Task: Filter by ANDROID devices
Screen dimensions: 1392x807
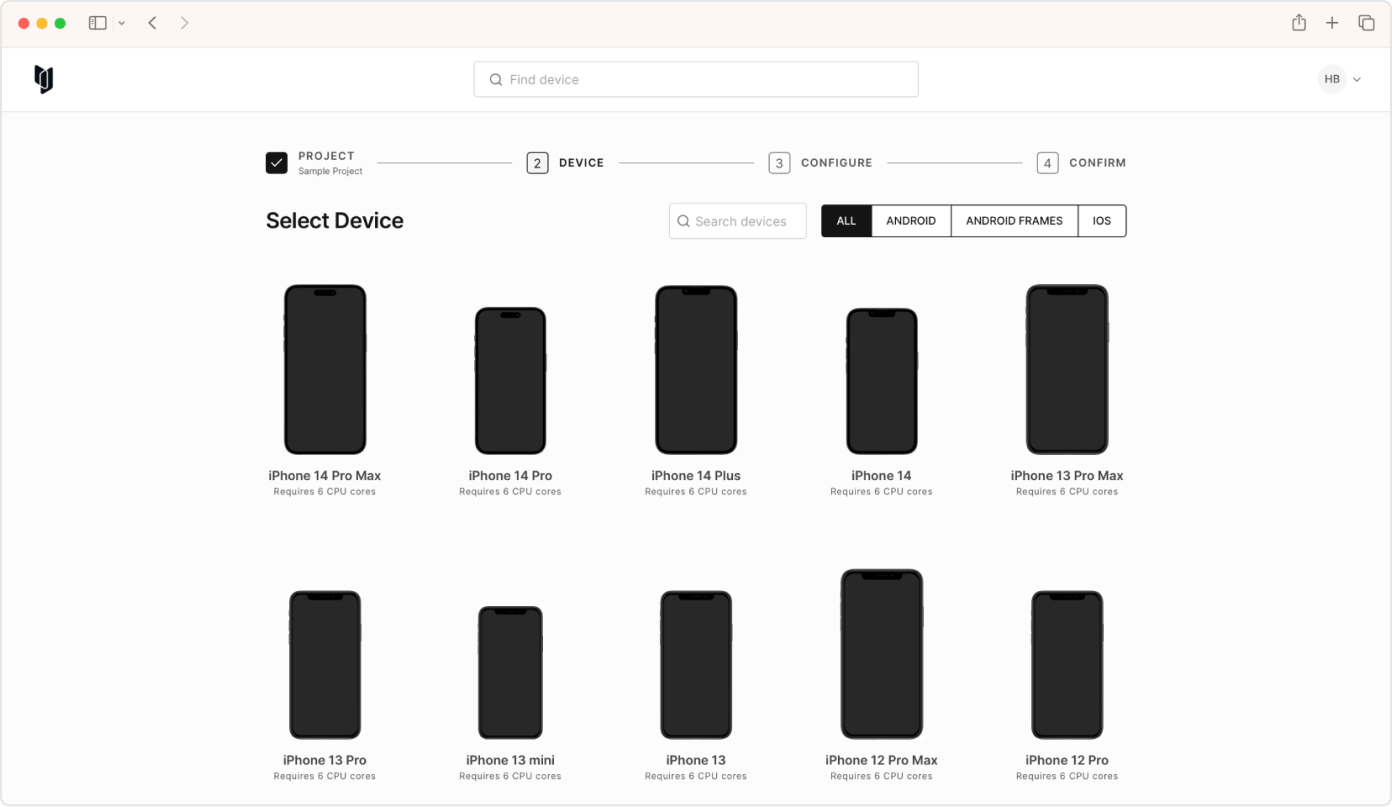Action: click(911, 221)
